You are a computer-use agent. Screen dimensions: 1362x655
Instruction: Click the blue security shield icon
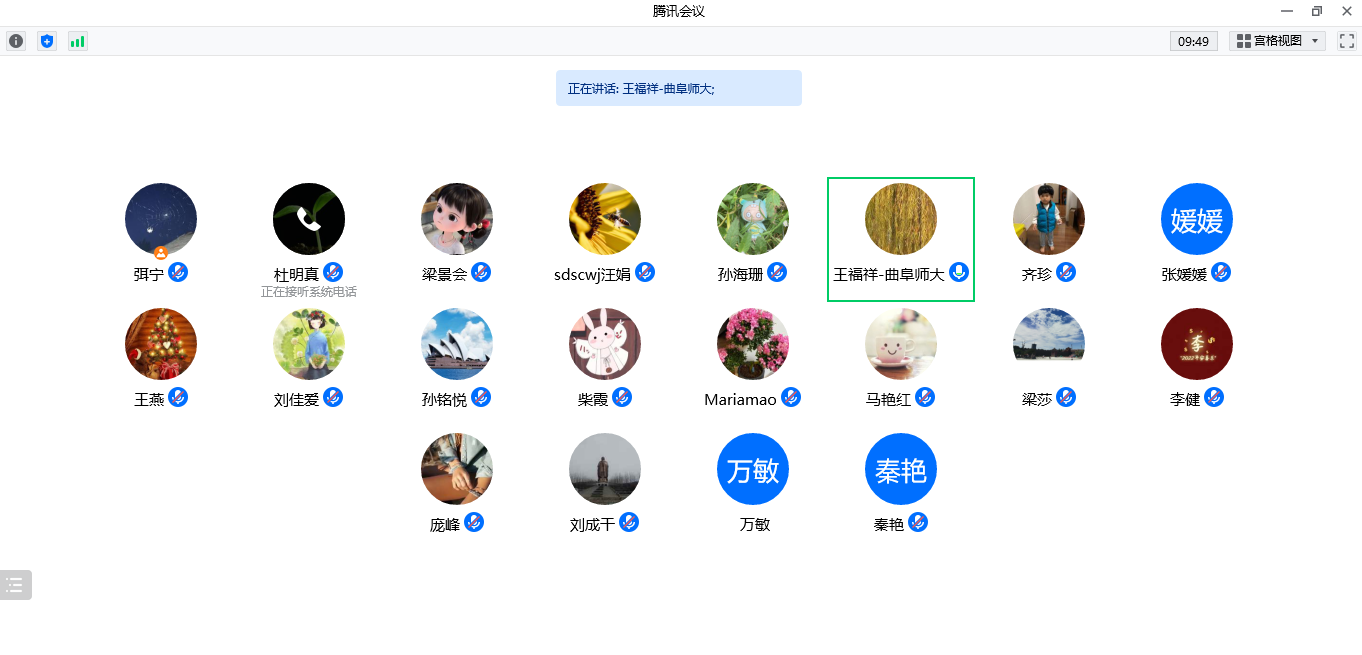(47, 41)
